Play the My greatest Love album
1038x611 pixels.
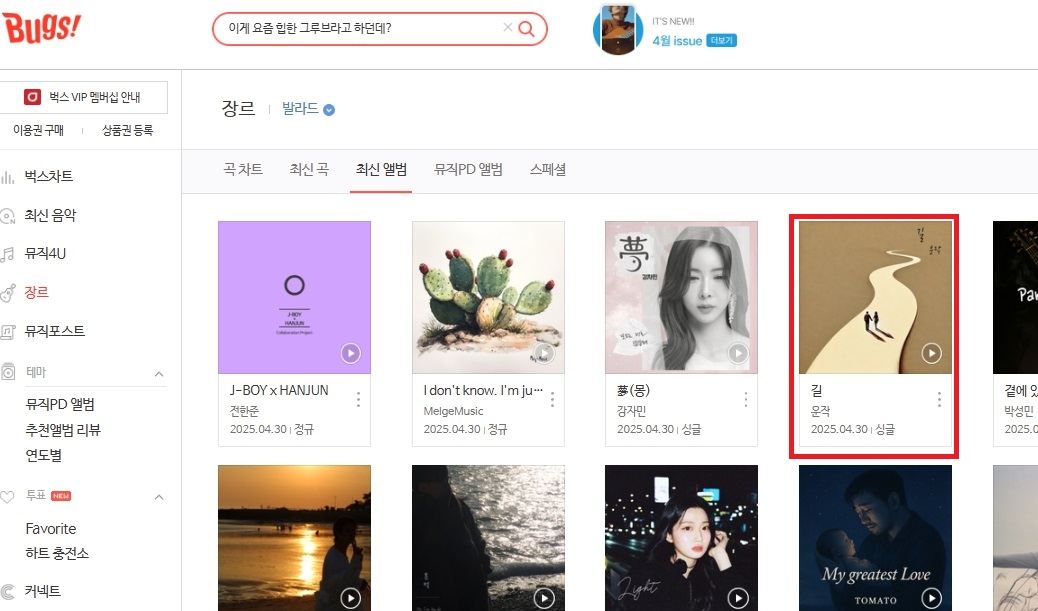(931, 598)
